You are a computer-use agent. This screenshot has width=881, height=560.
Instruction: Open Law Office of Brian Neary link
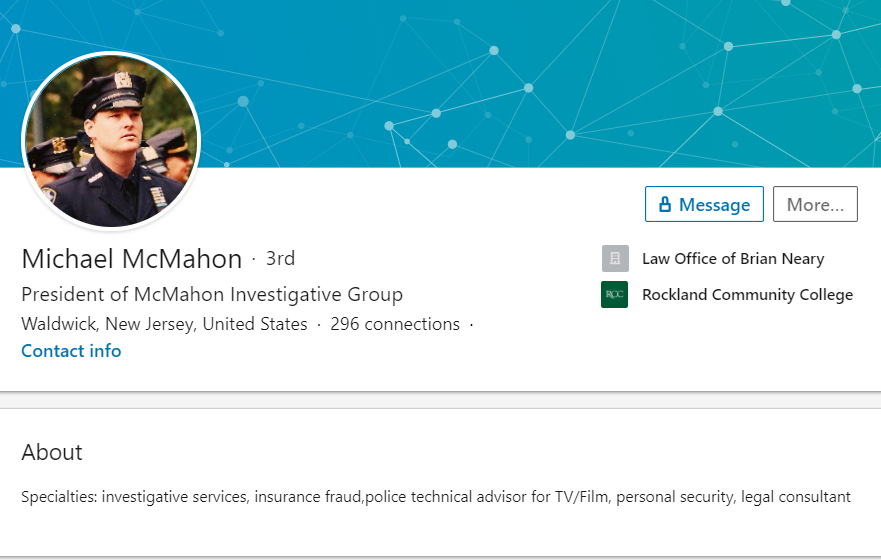733,259
